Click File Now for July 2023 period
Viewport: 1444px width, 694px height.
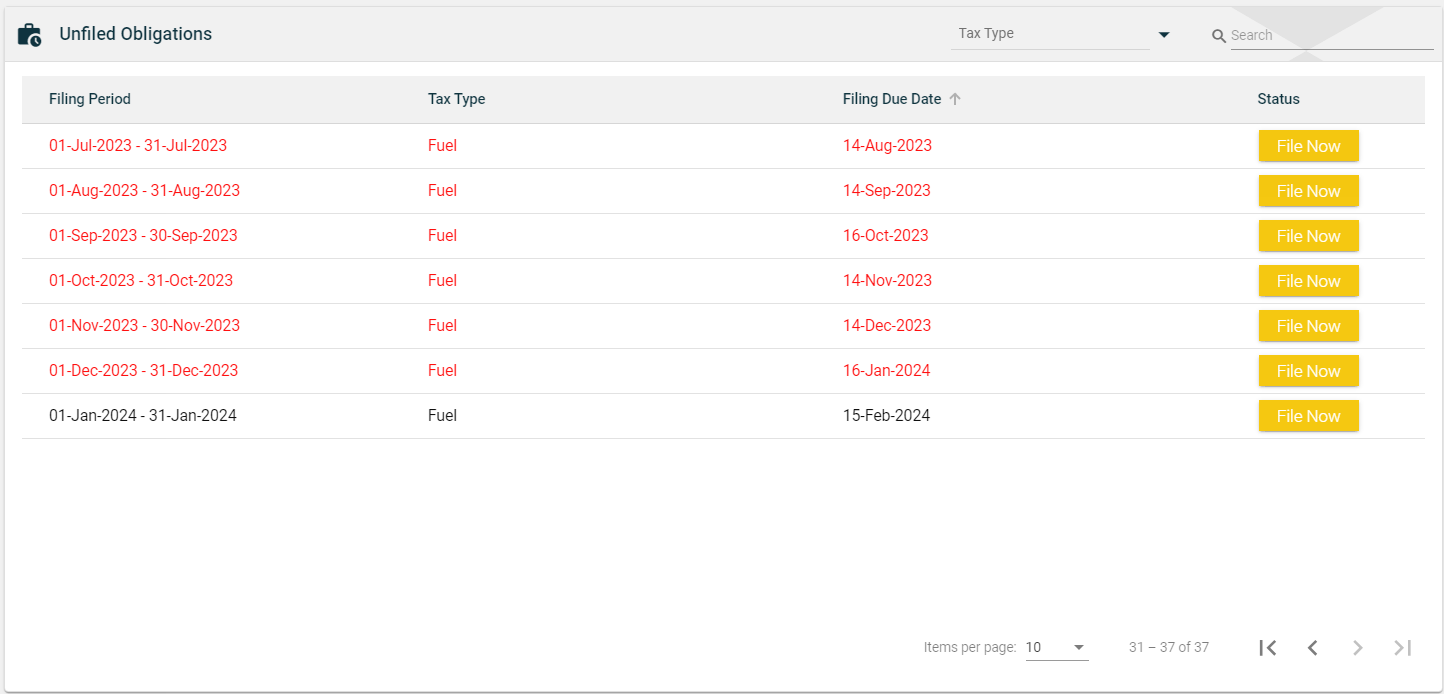pyautogui.click(x=1308, y=146)
